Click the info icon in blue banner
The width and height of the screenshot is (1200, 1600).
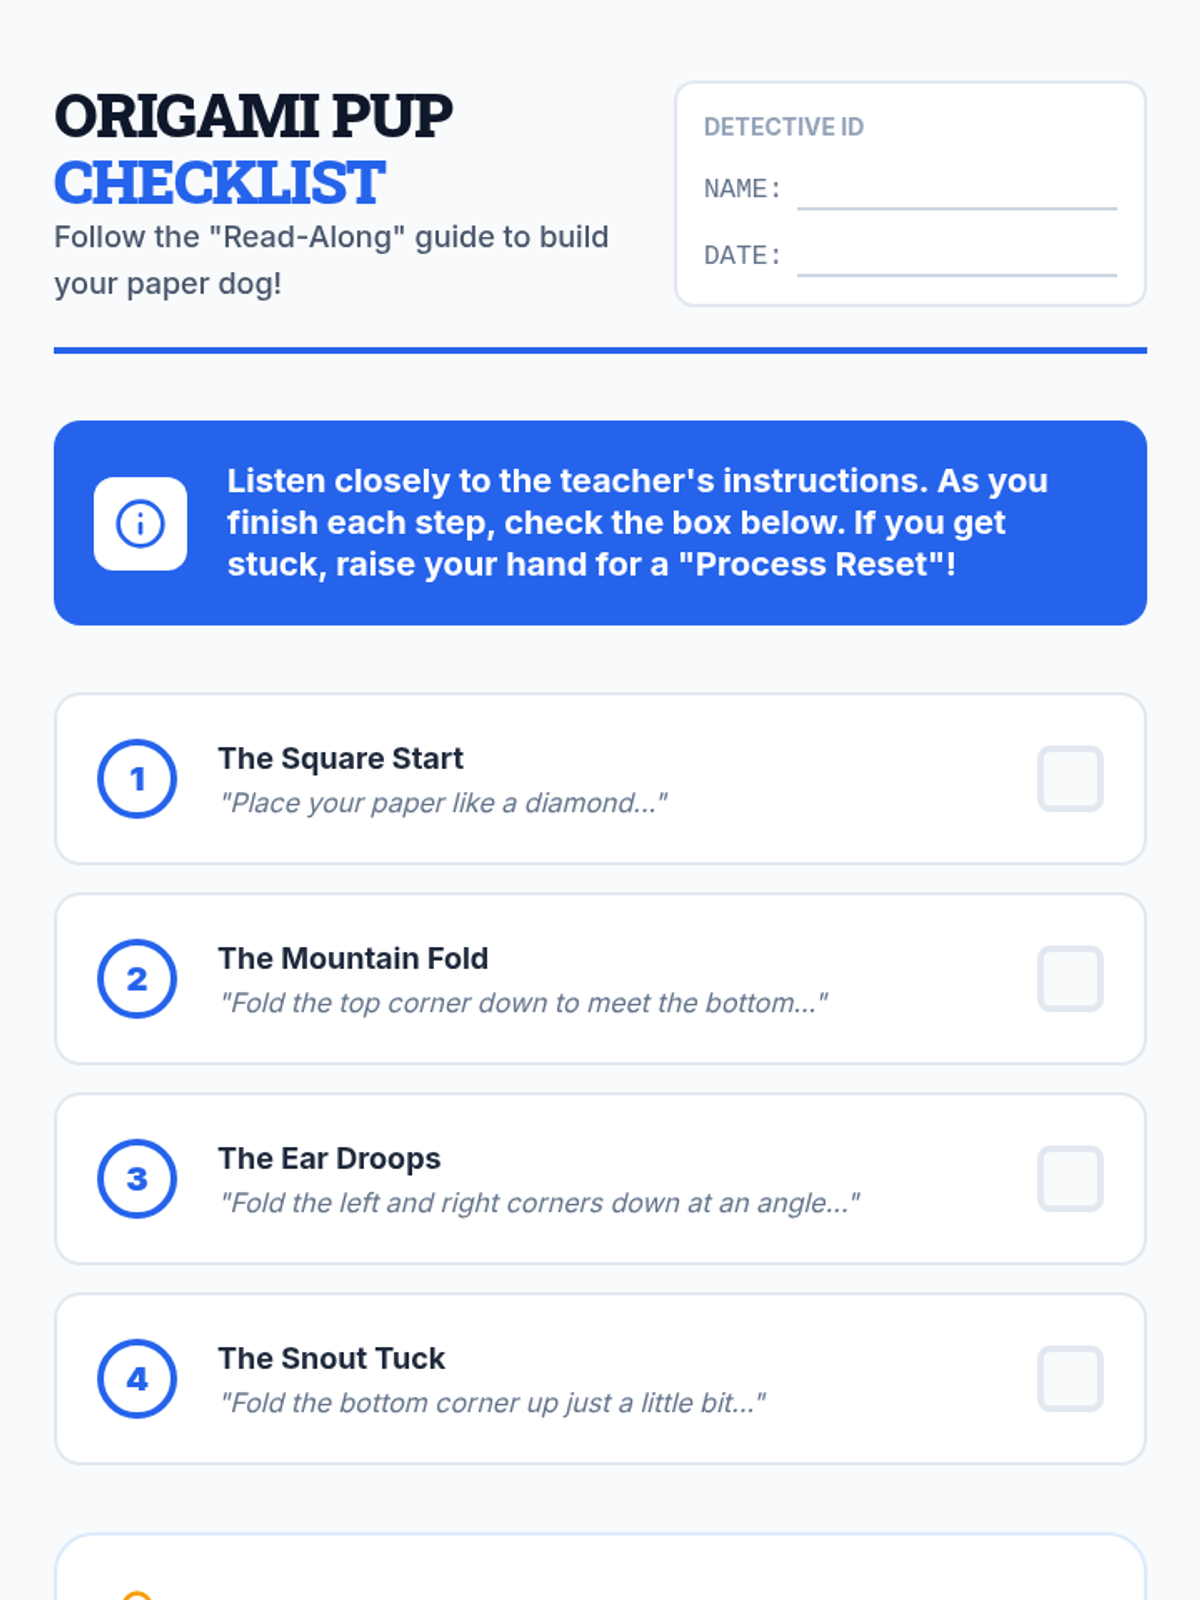coord(140,523)
